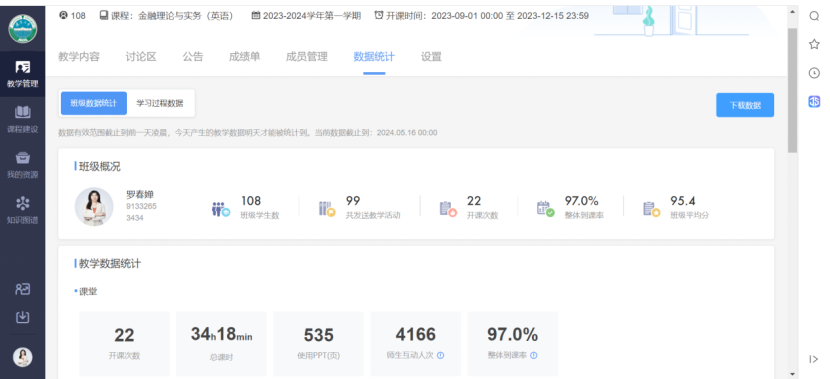Click the course book icon beside 课程

click(104, 15)
